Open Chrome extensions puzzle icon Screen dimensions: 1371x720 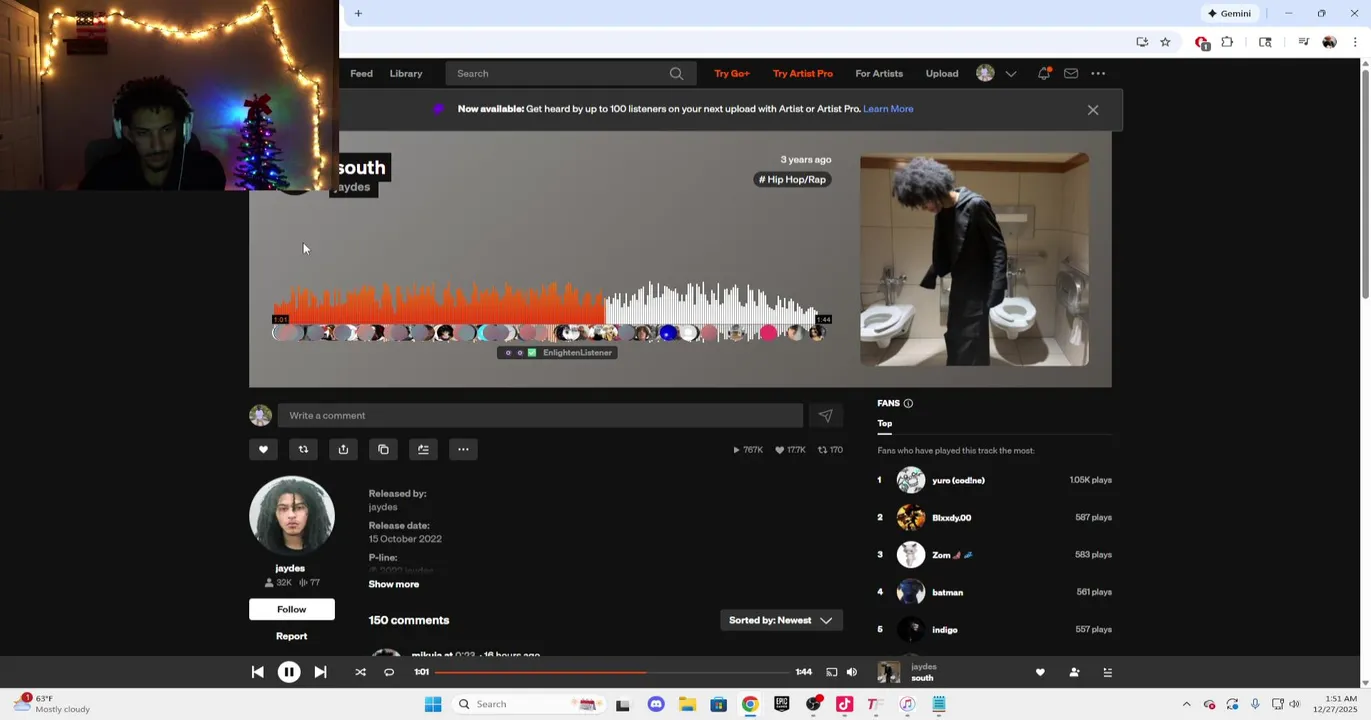pyautogui.click(x=1227, y=42)
